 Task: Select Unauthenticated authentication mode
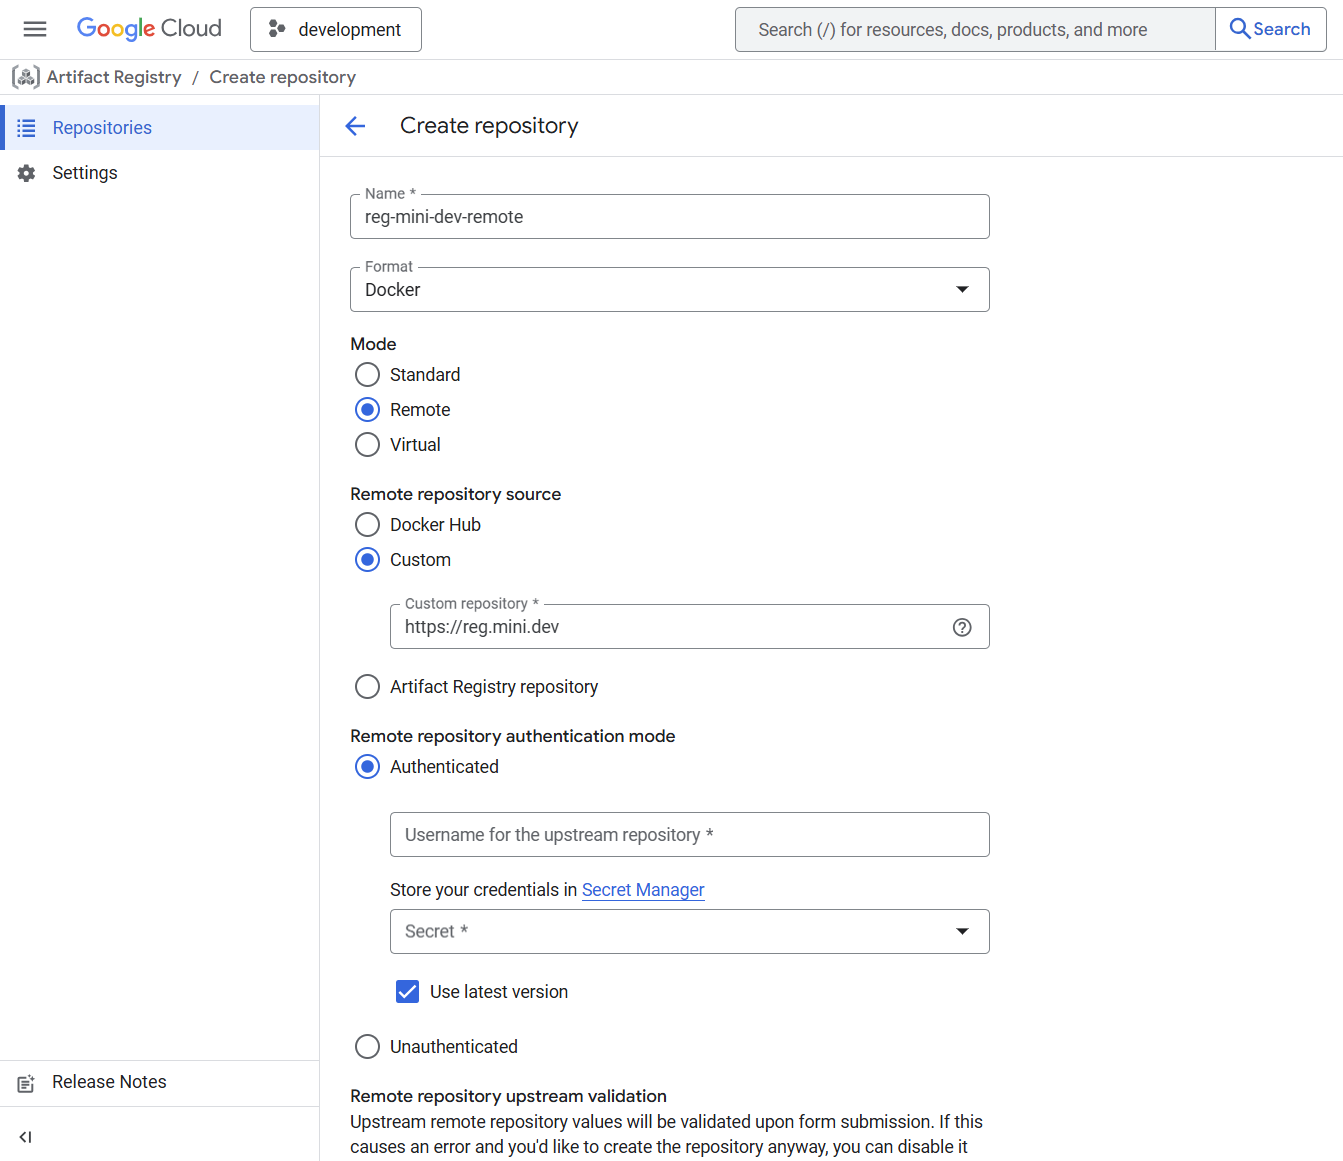[367, 1046]
